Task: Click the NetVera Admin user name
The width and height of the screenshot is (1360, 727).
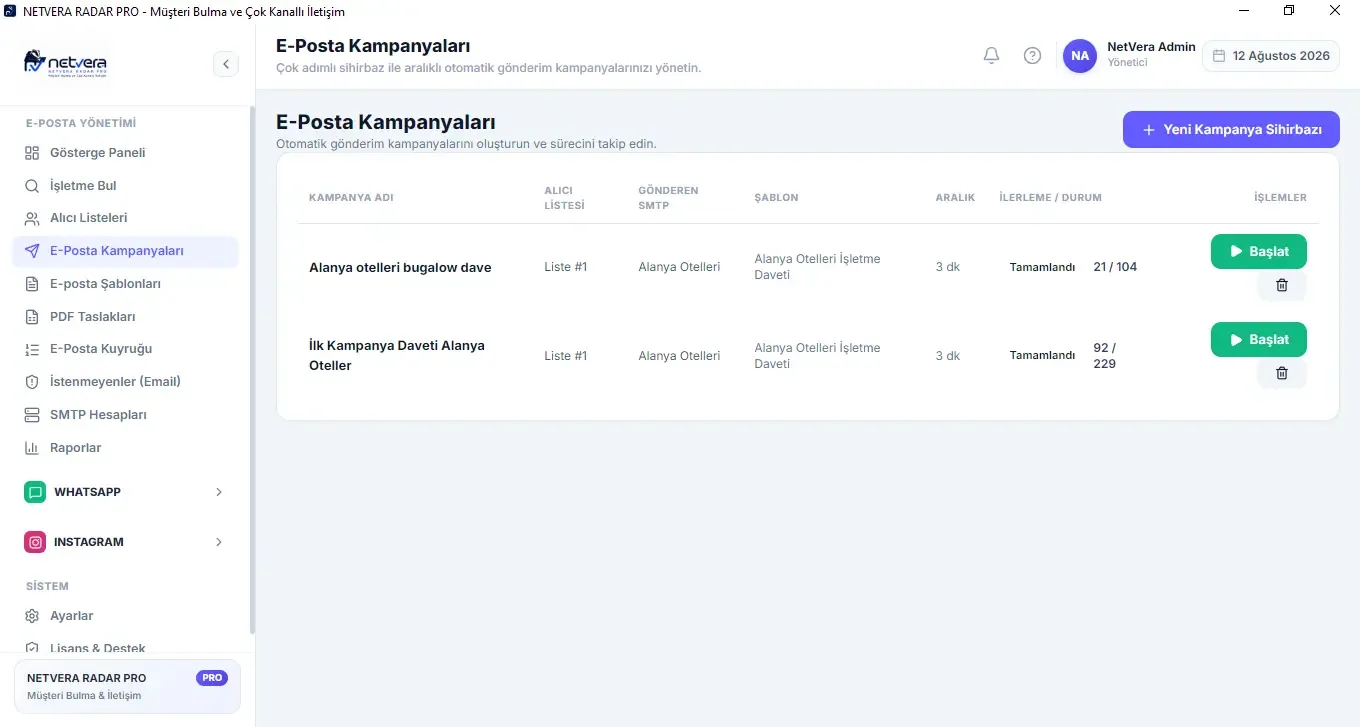Action: [1151, 47]
